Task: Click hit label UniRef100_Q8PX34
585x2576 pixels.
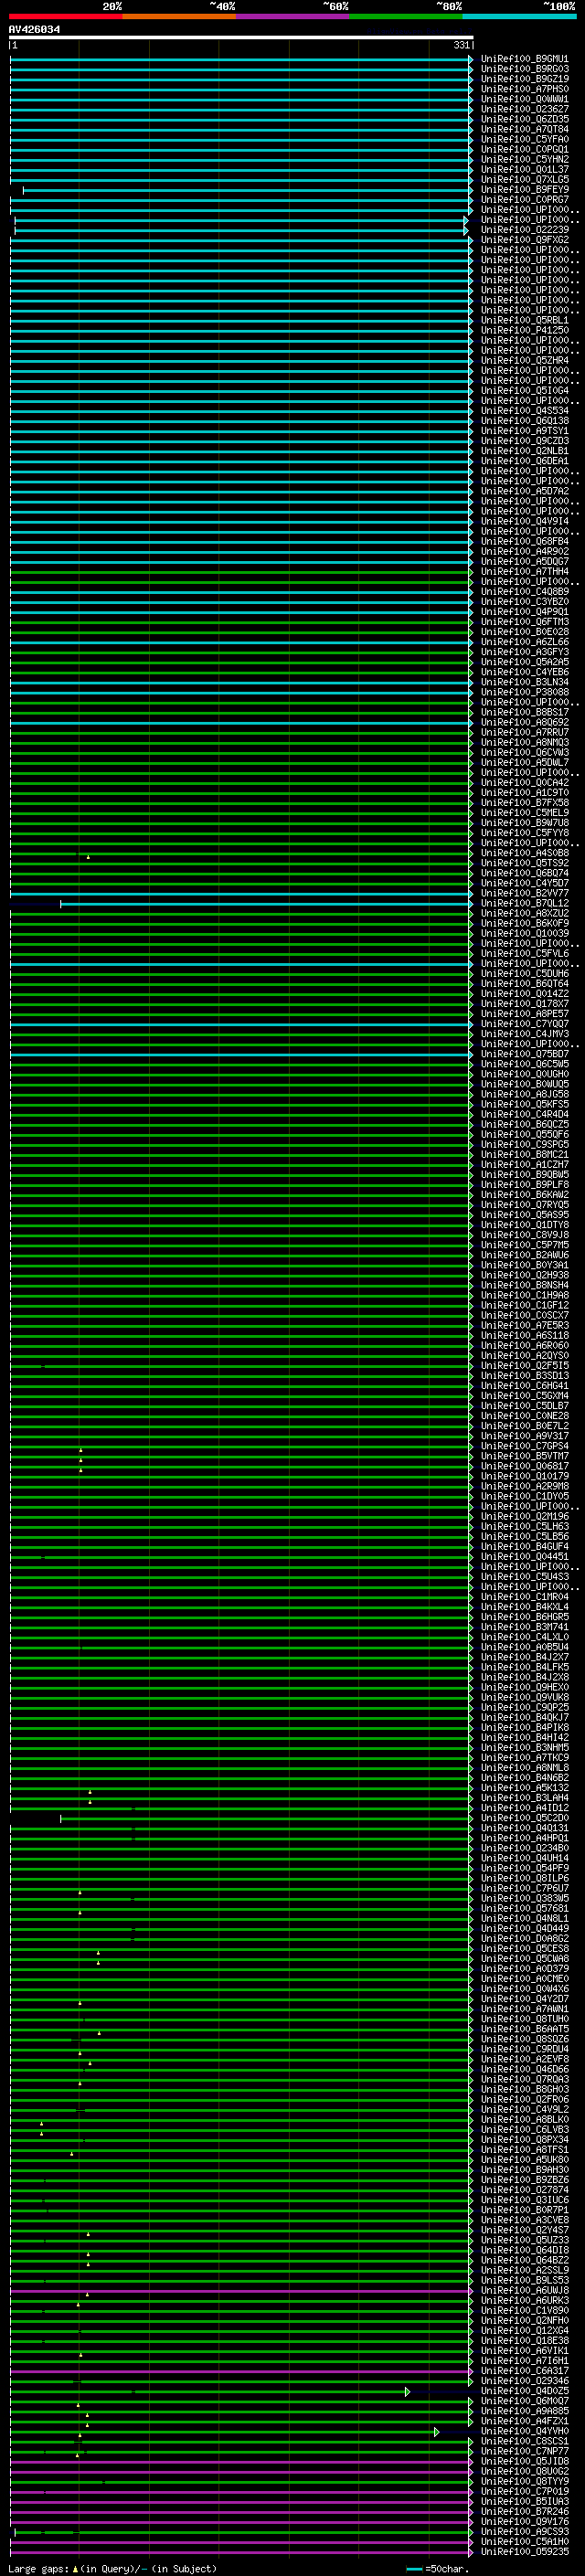Action: pyautogui.click(x=524, y=2139)
